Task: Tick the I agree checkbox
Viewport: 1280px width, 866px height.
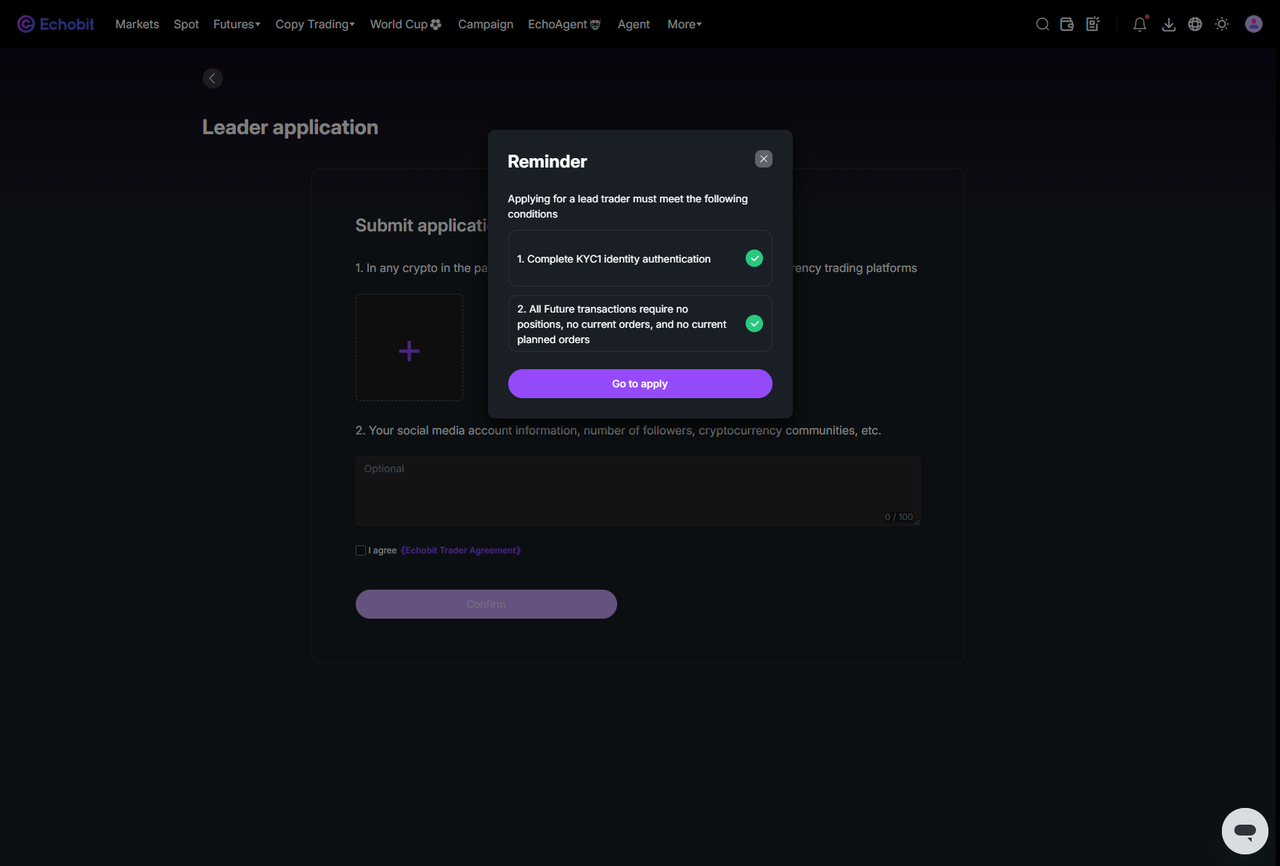Action: click(361, 550)
